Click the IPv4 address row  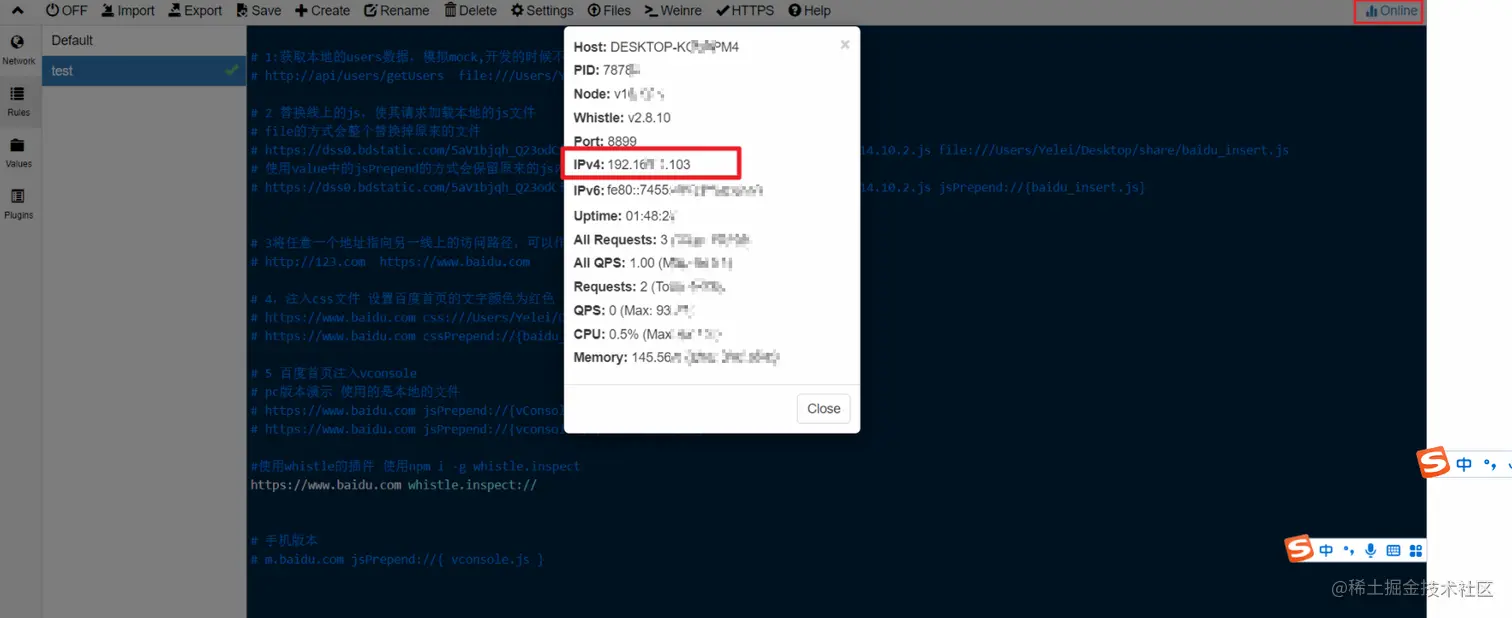pyautogui.click(x=632, y=164)
